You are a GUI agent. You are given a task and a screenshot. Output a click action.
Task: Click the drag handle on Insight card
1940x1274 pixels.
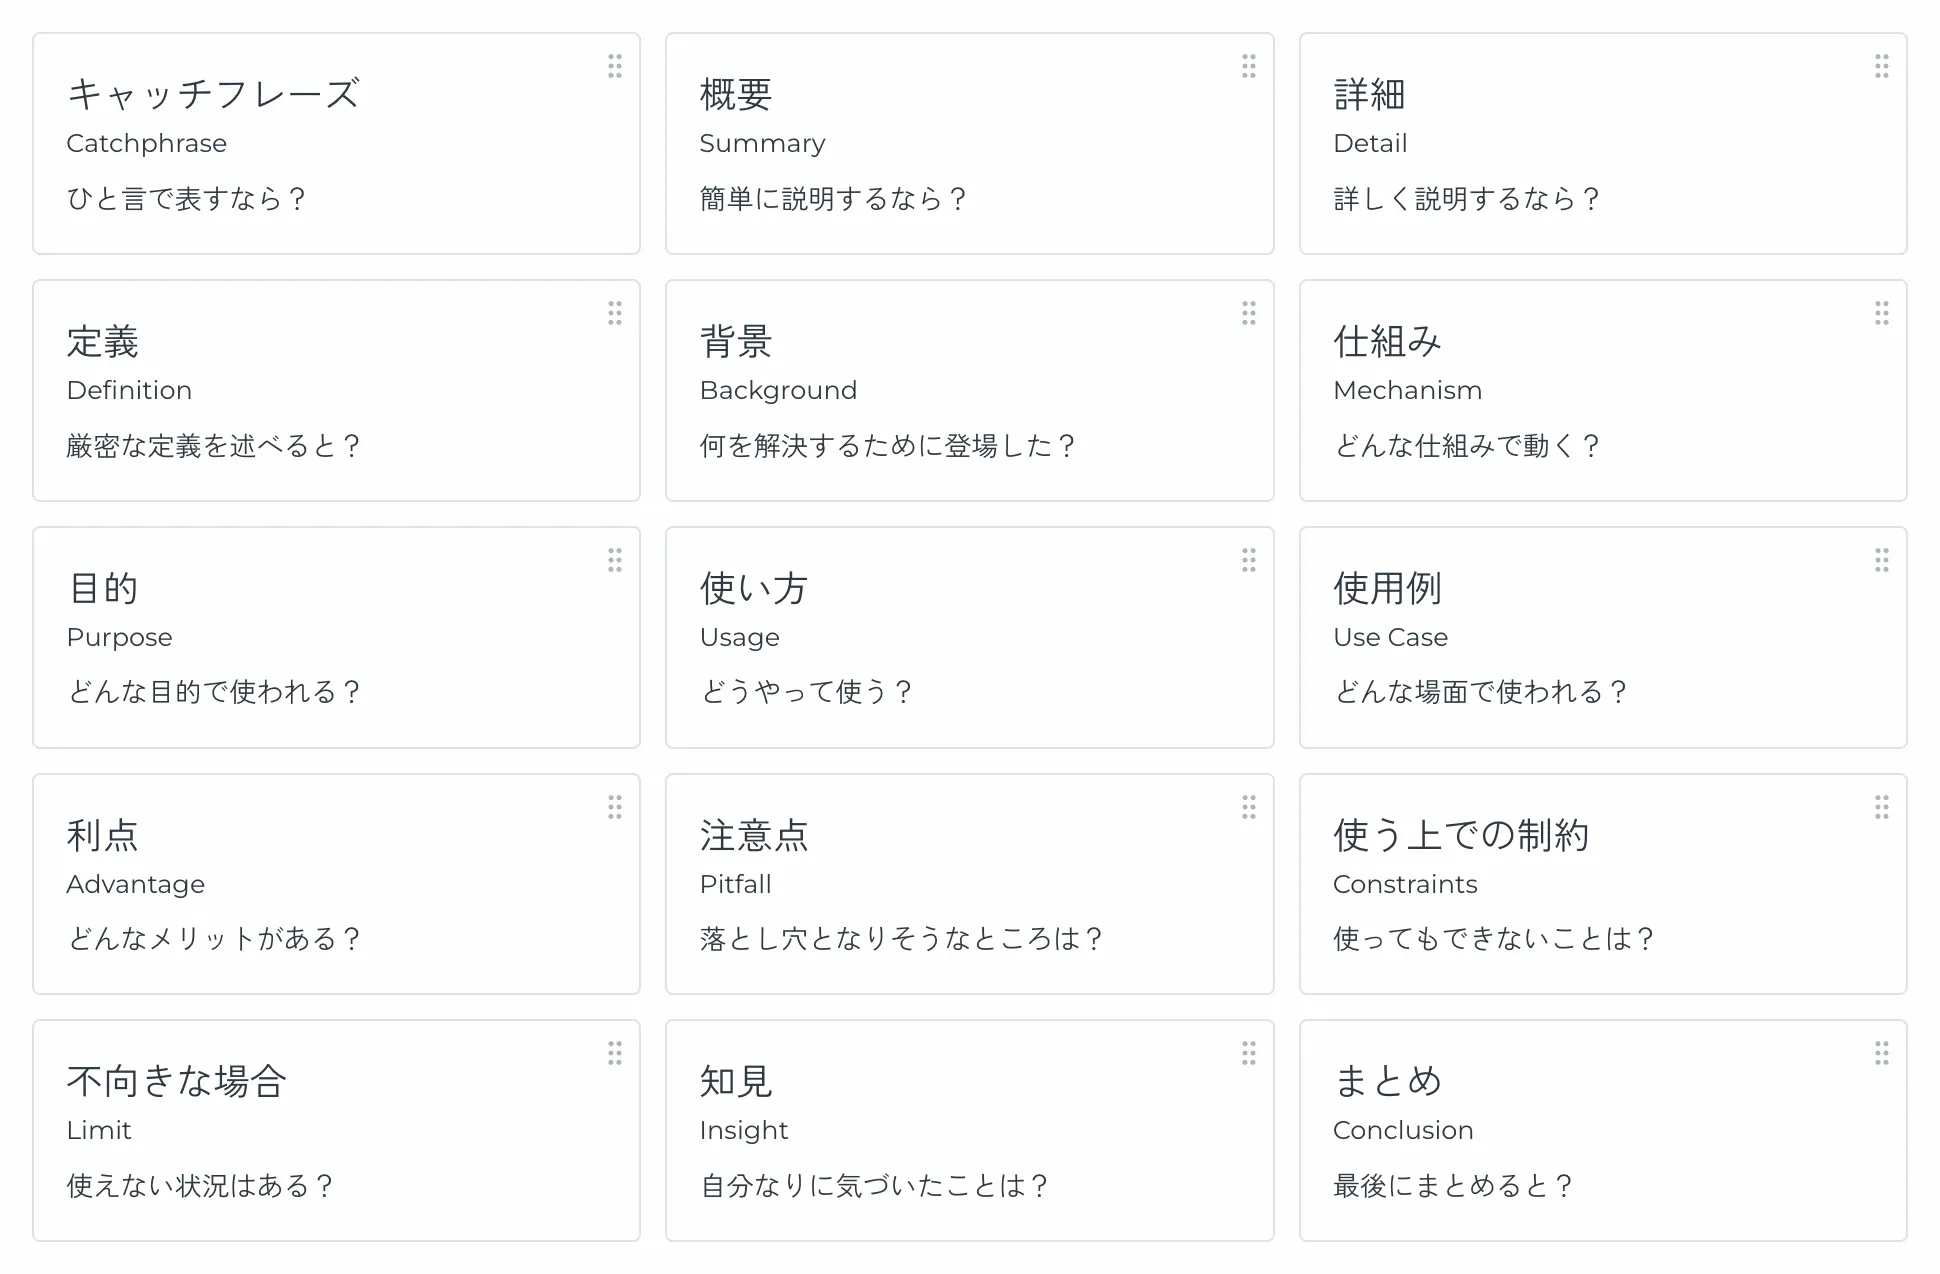tap(1248, 1053)
